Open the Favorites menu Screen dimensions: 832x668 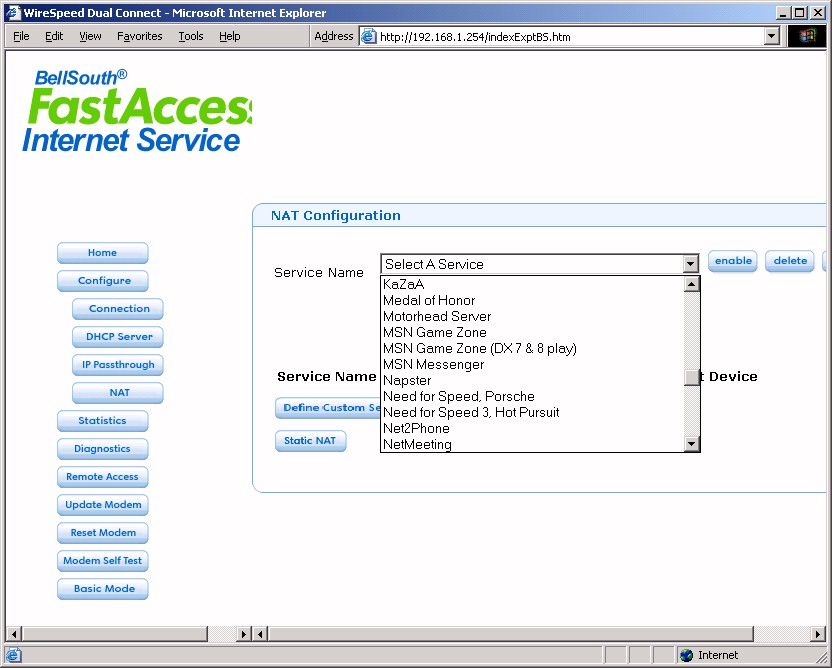140,36
